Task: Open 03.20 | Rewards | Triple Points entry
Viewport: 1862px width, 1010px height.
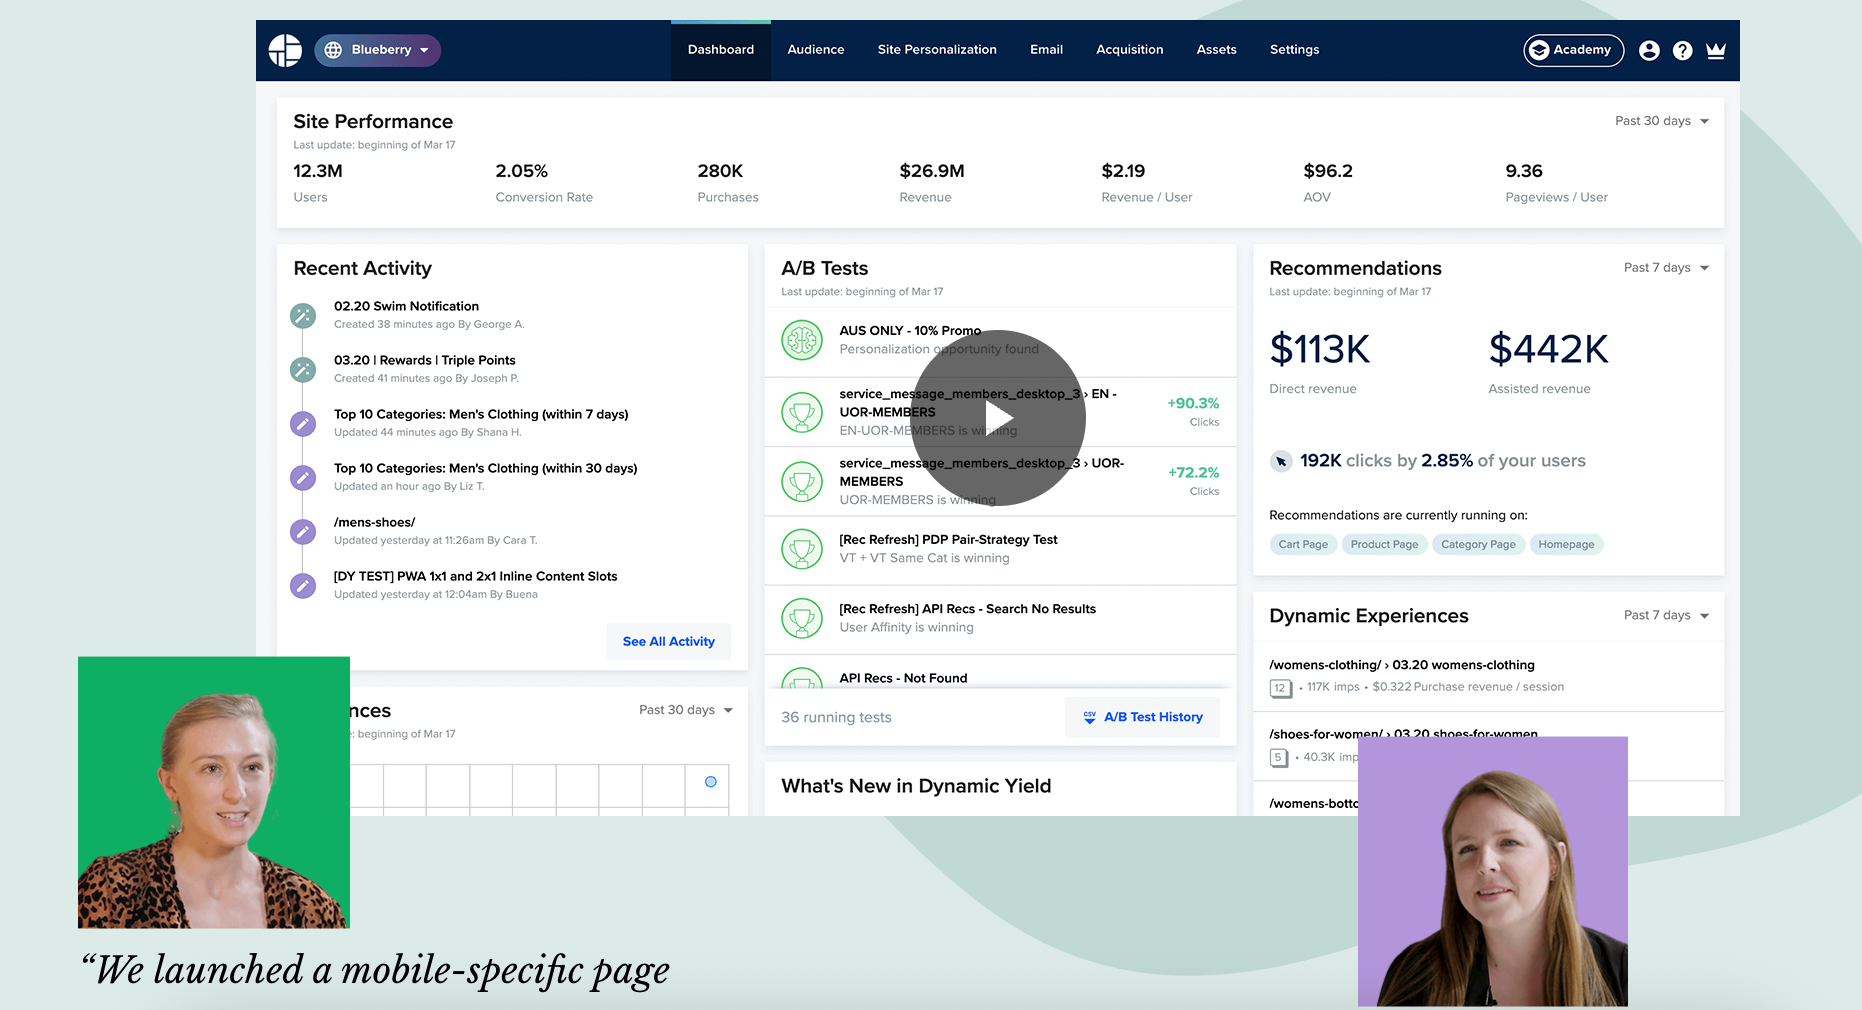Action: click(x=425, y=360)
